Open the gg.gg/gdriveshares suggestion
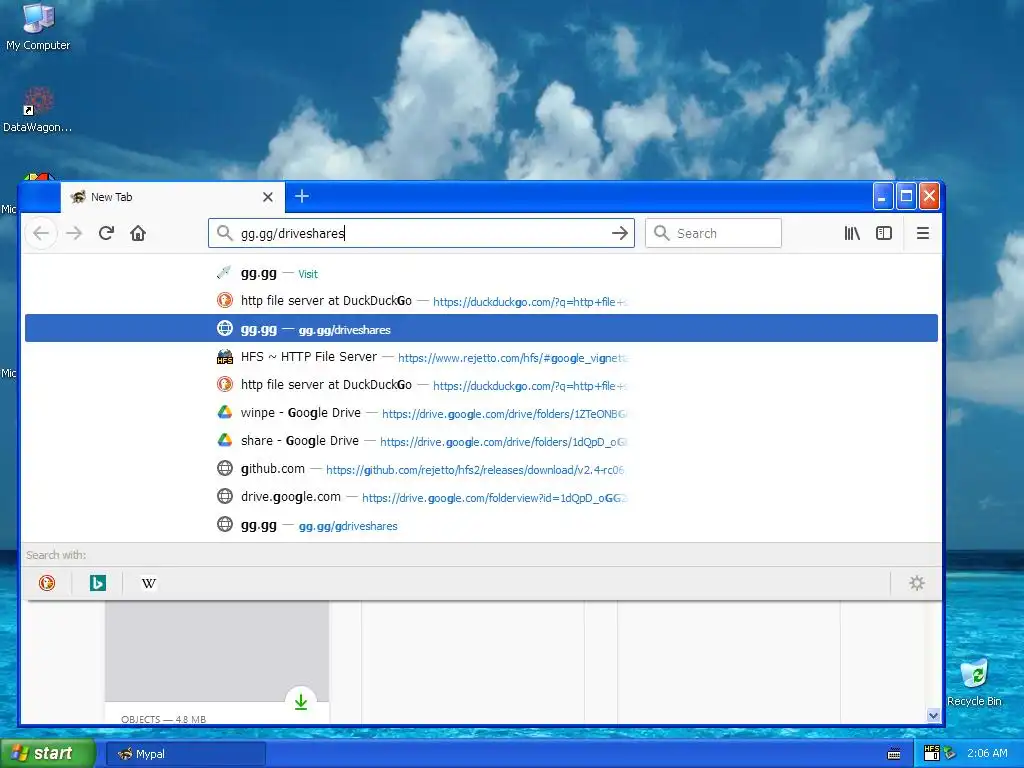 [481, 525]
